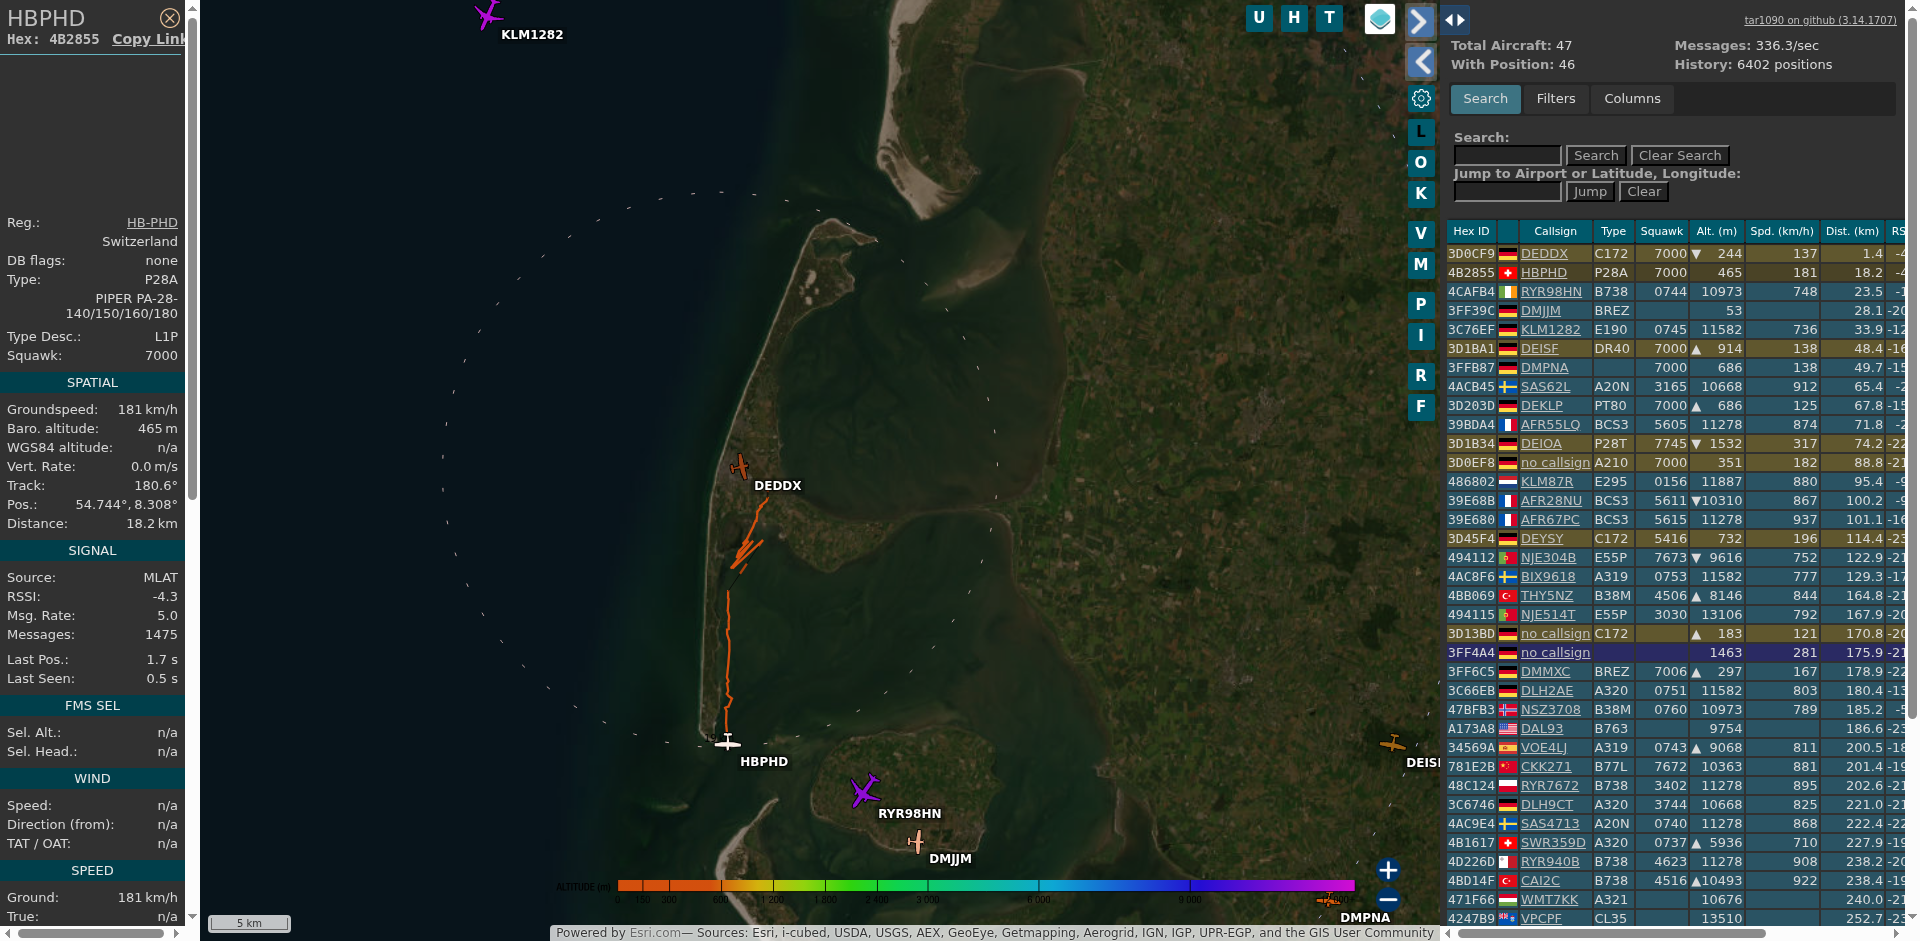This screenshot has height=941, width=1920.
Task: Switch to the Search tab
Action: pos(1485,99)
